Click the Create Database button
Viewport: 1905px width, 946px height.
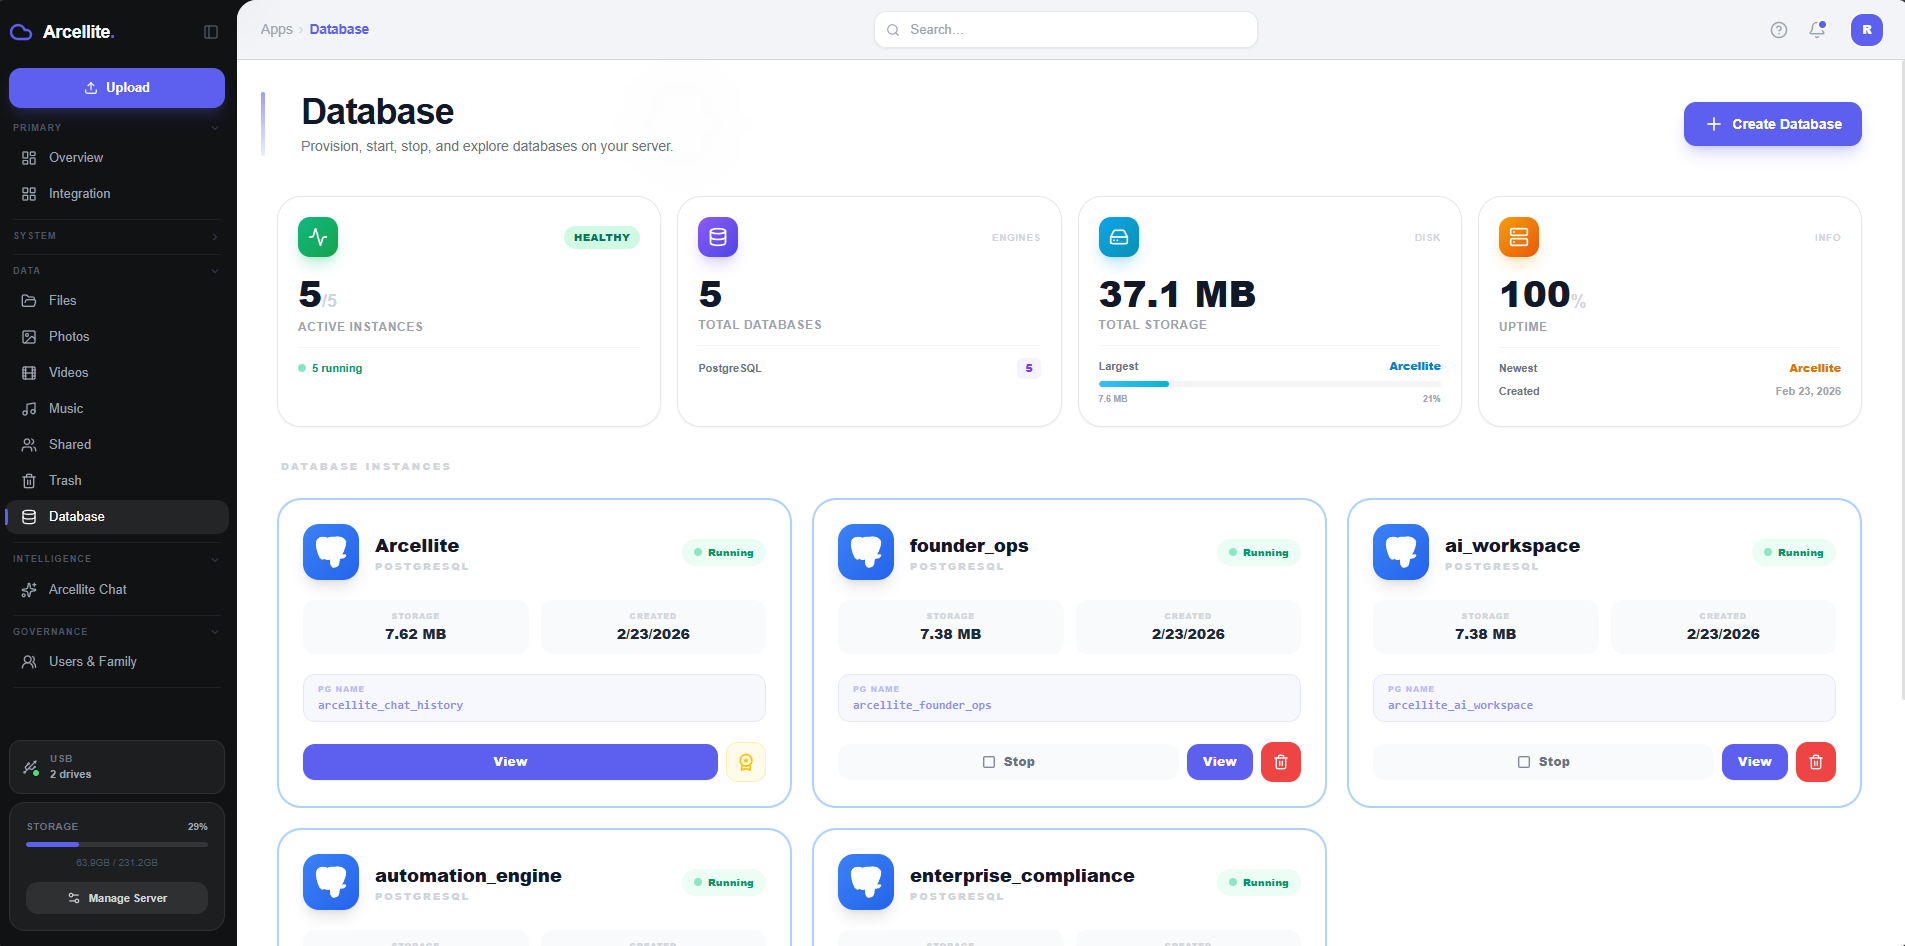point(1772,124)
